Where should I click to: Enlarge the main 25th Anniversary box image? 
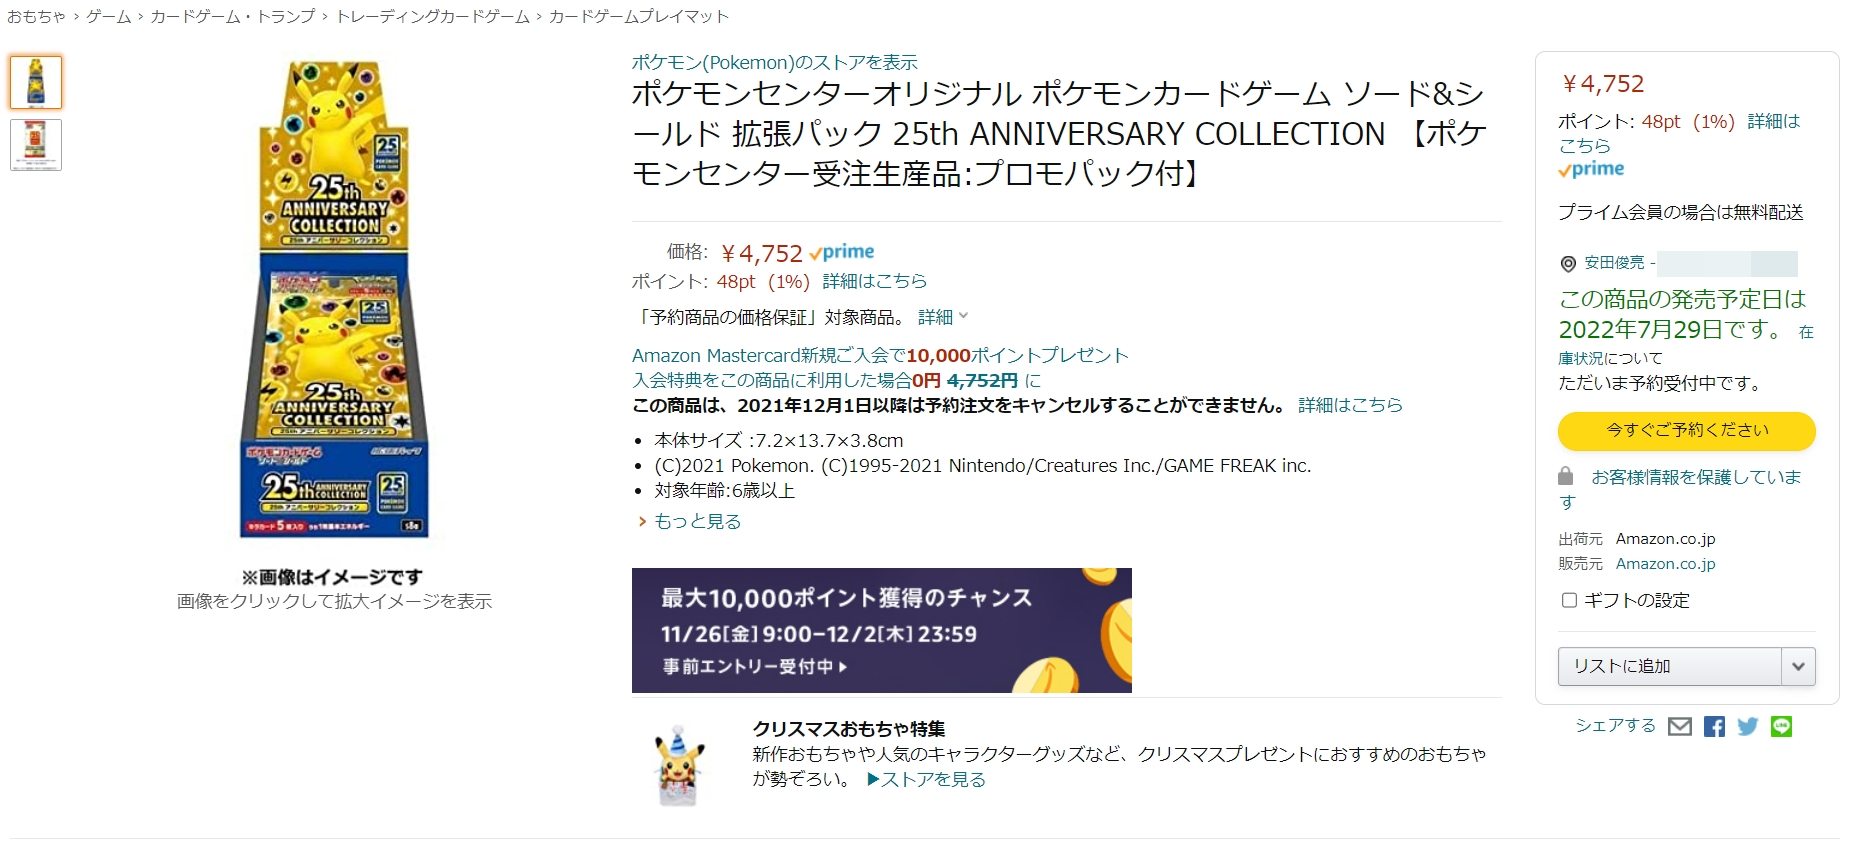(335, 299)
